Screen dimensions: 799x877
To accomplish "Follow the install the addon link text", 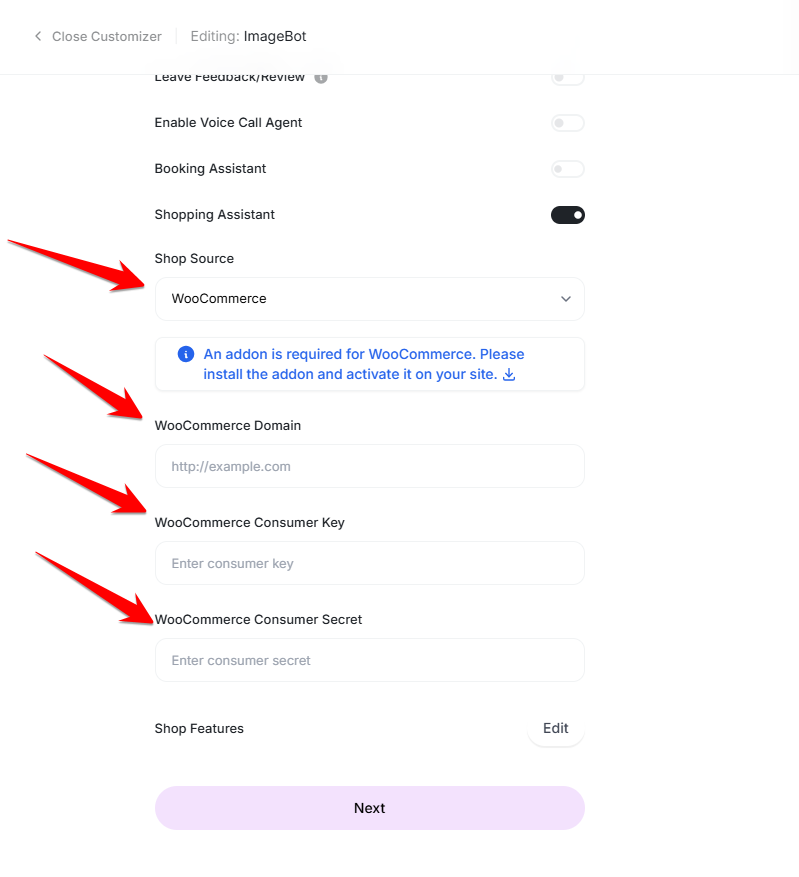I will coord(349,374).
